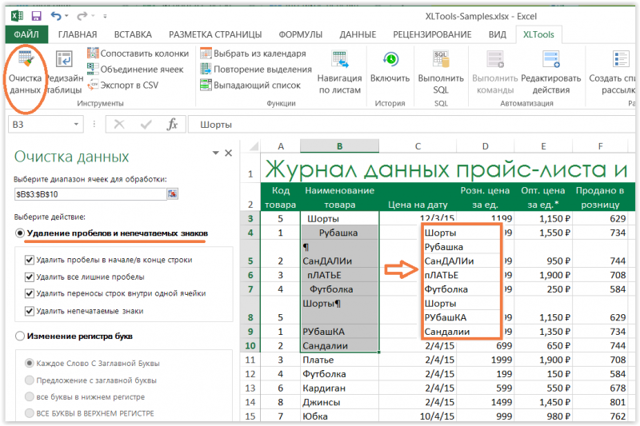Click Сопоставить колонки icon
The image size is (640, 426).
click(93, 53)
